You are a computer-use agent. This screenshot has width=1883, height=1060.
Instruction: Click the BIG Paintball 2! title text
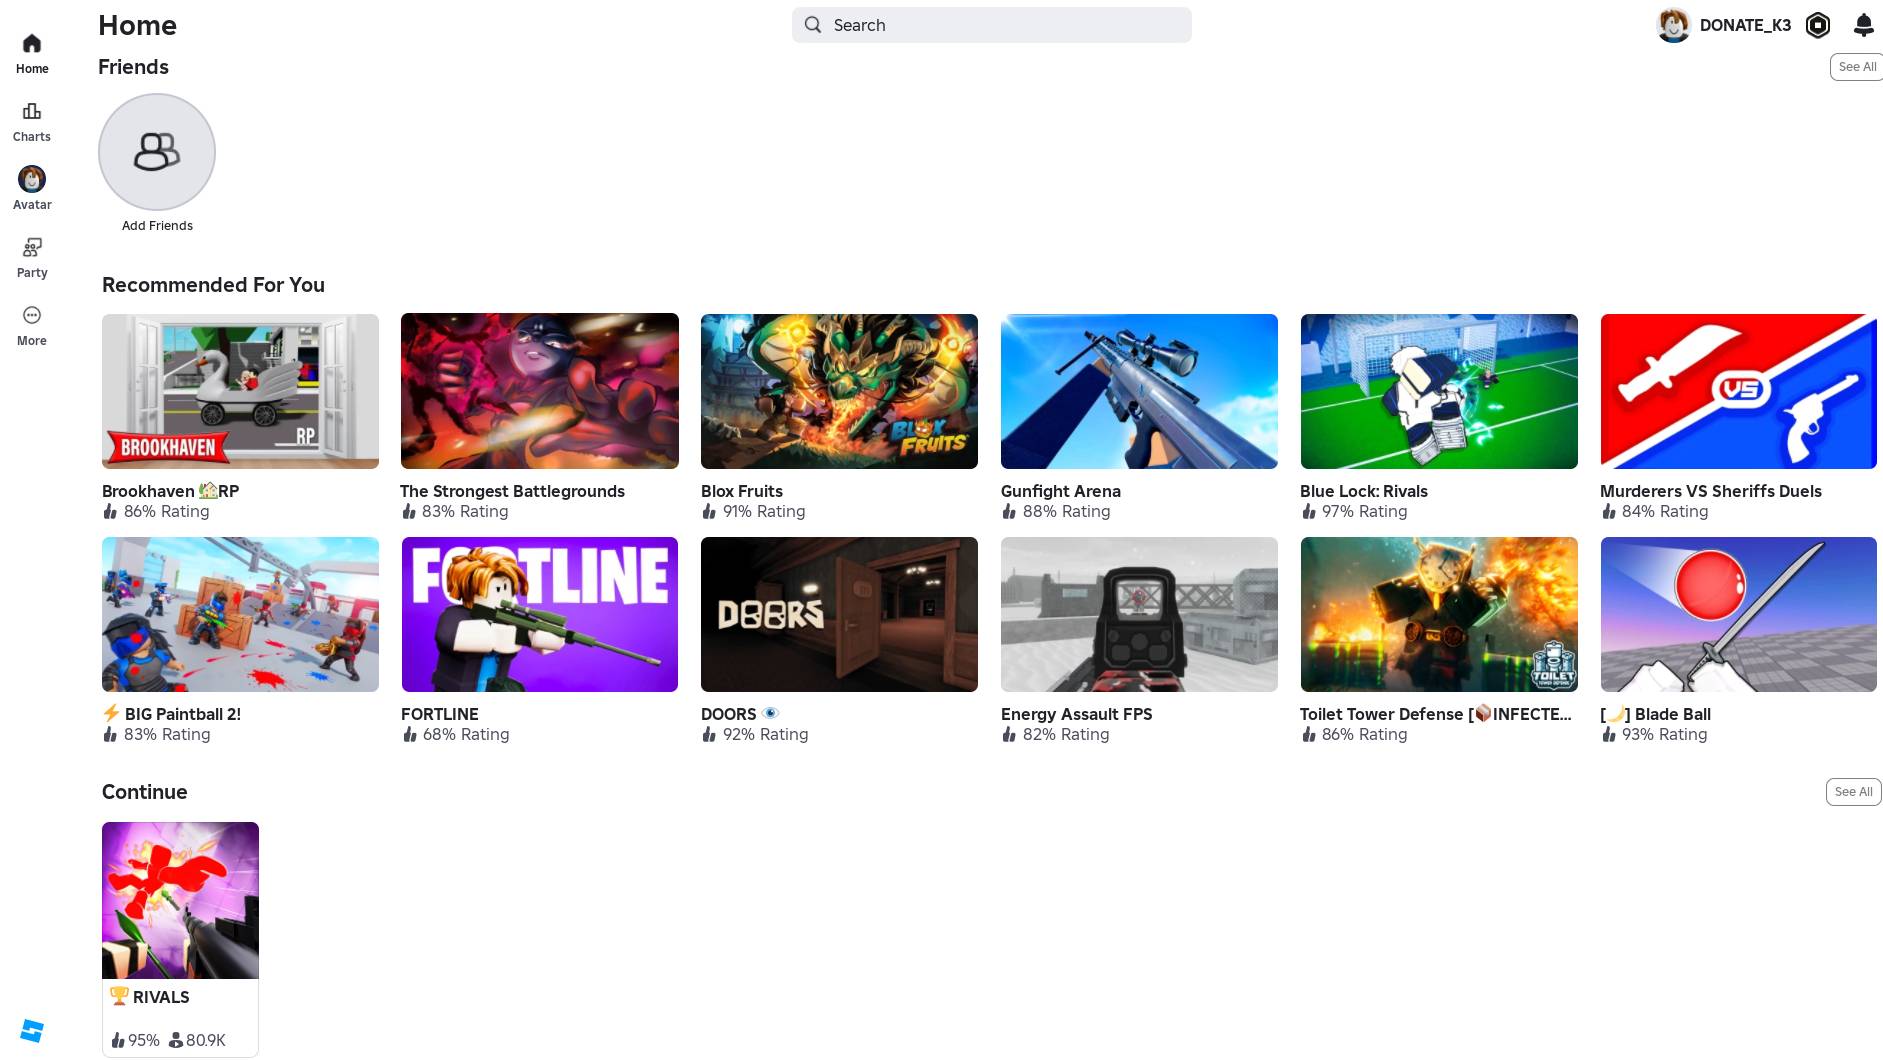tap(171, 714)
